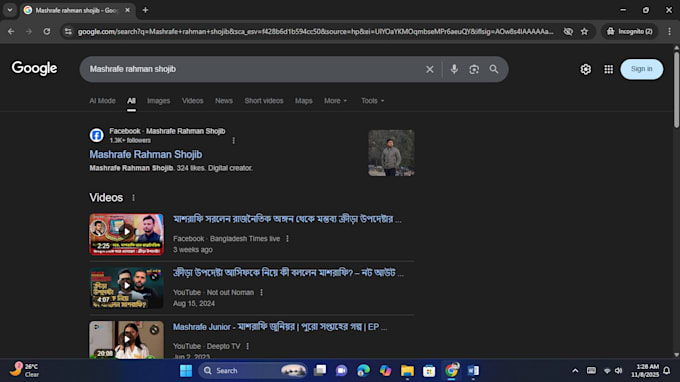This screenshot has height=382, width=680.
Task: Open the Bangladesh Times live video title link
Action: click(x=287, y=219)
